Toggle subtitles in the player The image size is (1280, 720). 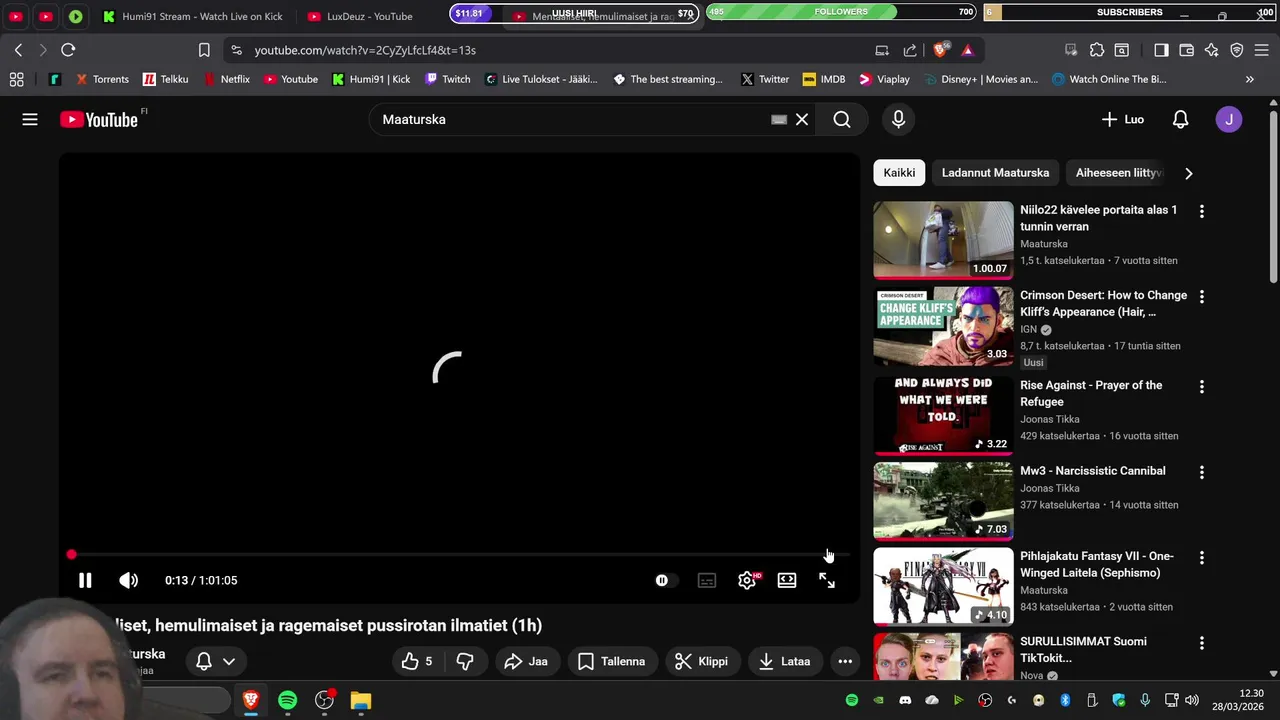707,580
